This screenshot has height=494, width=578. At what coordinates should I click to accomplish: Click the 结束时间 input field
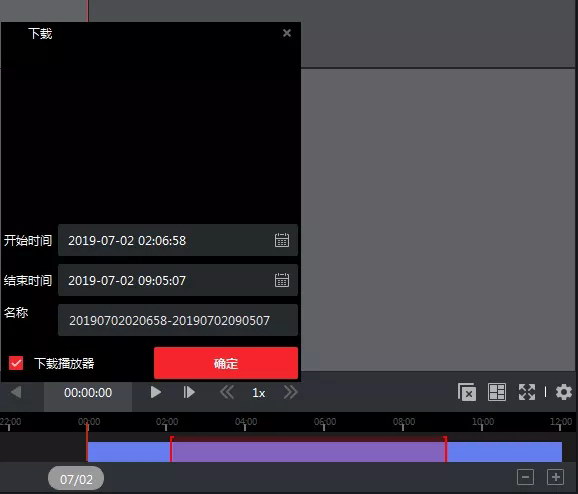[x=178, y=280]
